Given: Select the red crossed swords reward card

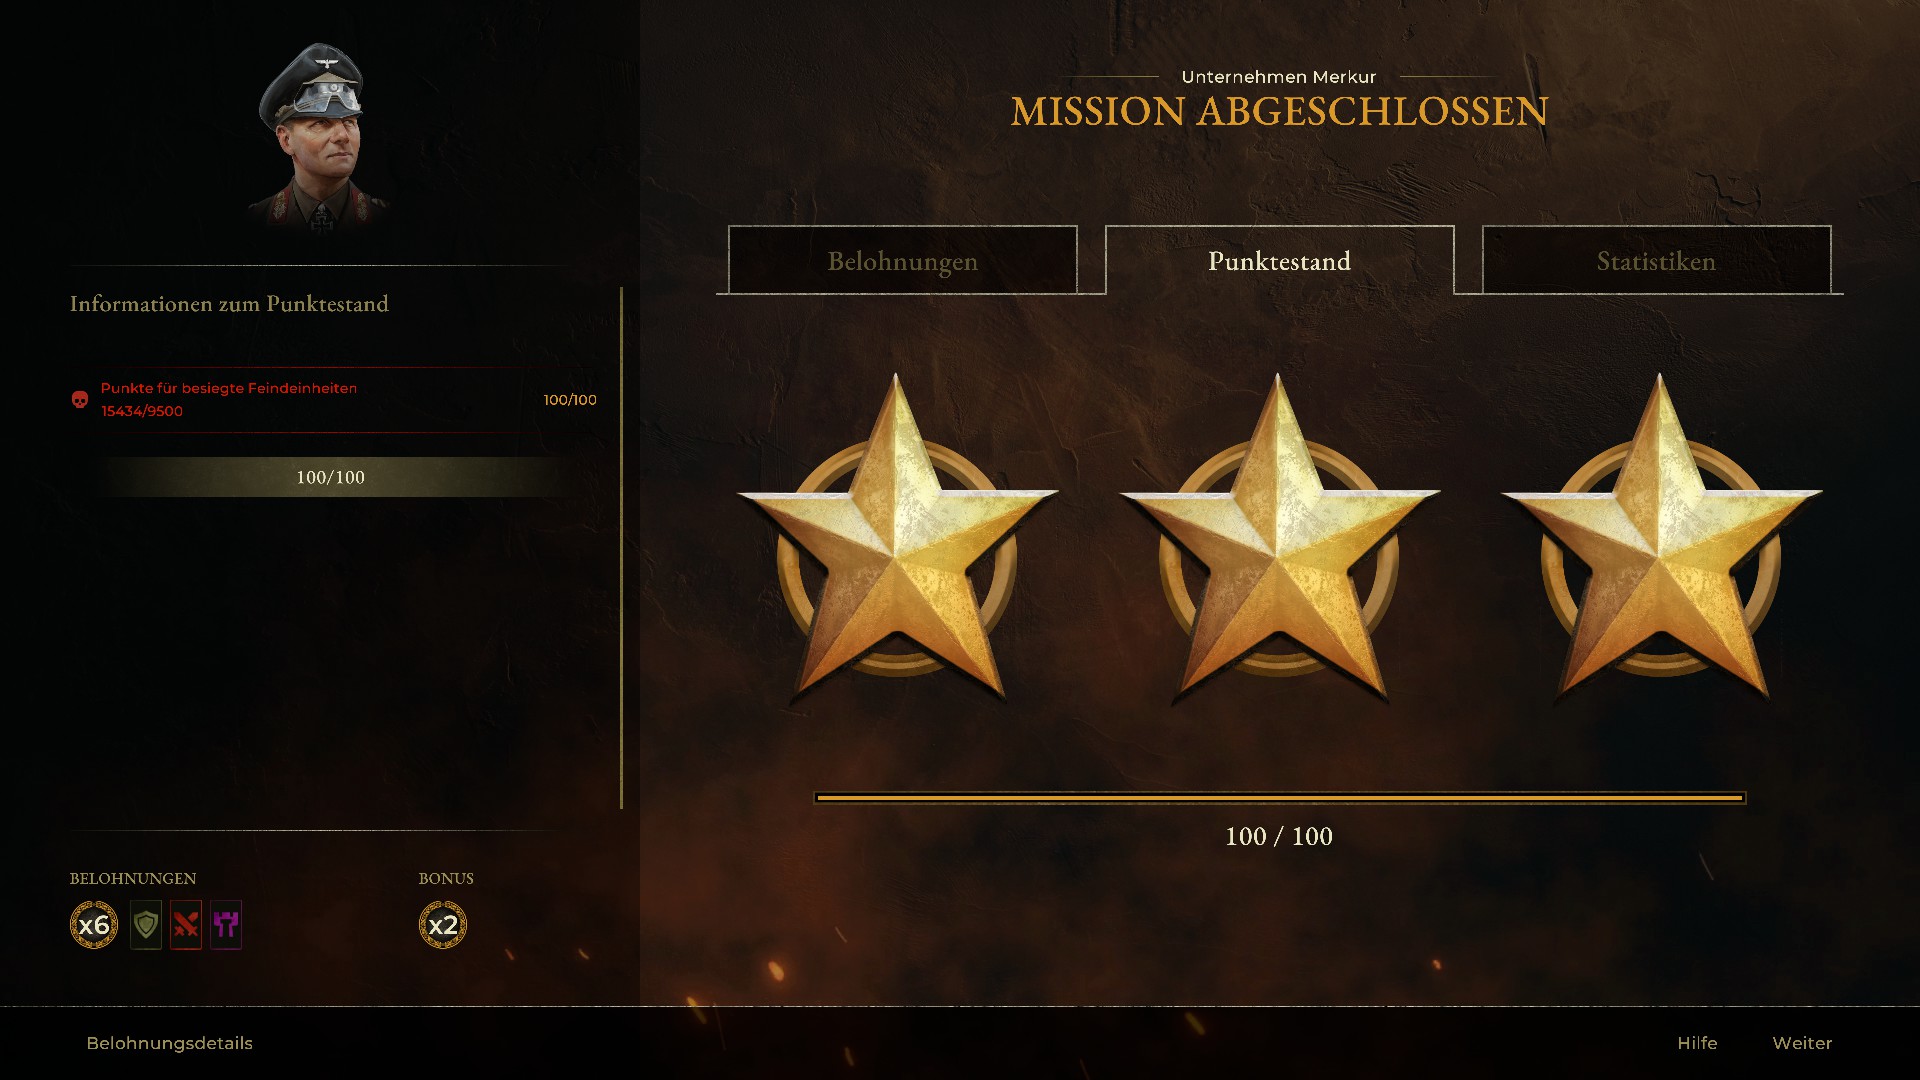Looking at the screenshot, I should coord(186,925).
